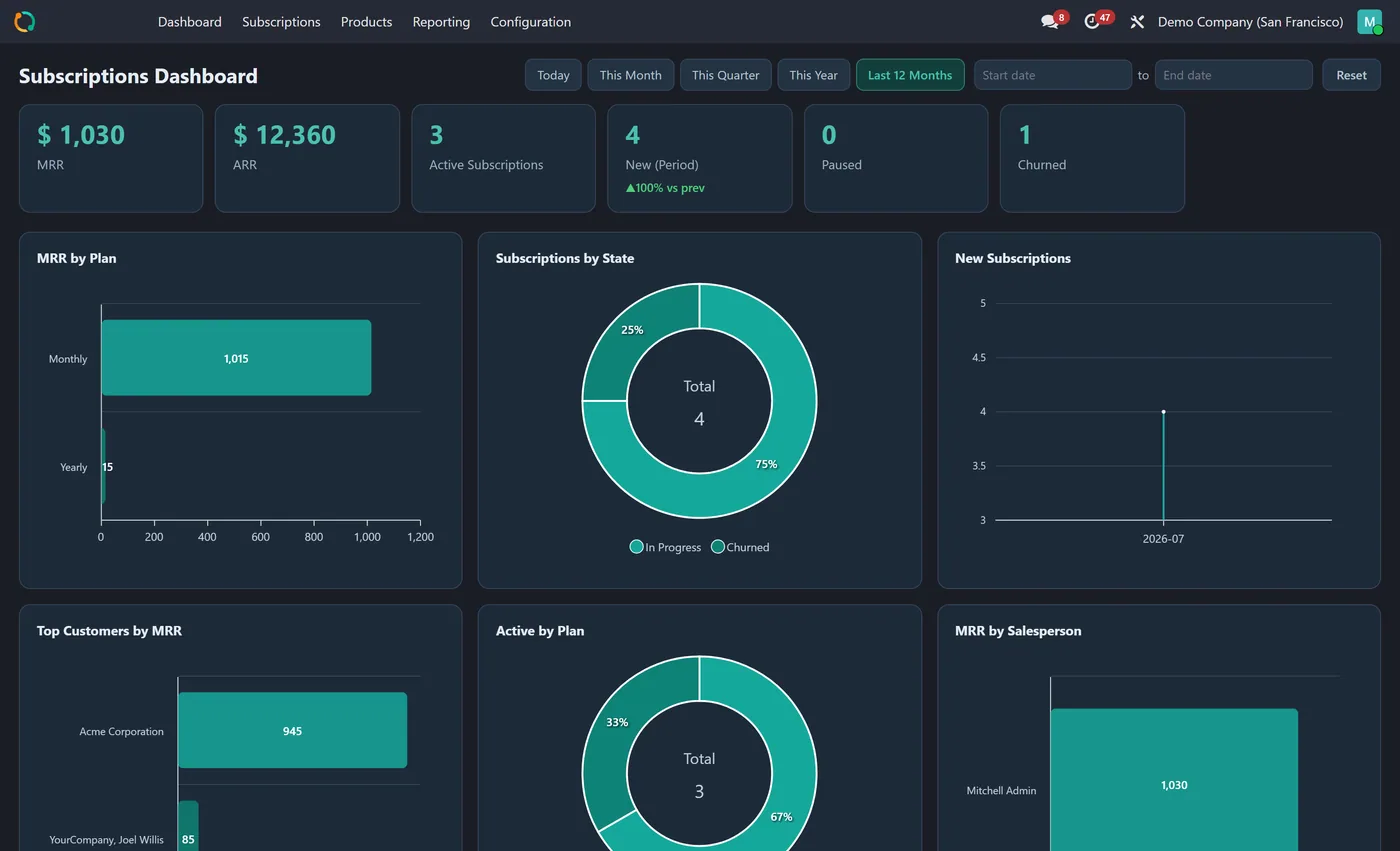1400x851 pixels.
Task: Click the "MRR by Plan" chart title
Action: click(x=77, y=258)
